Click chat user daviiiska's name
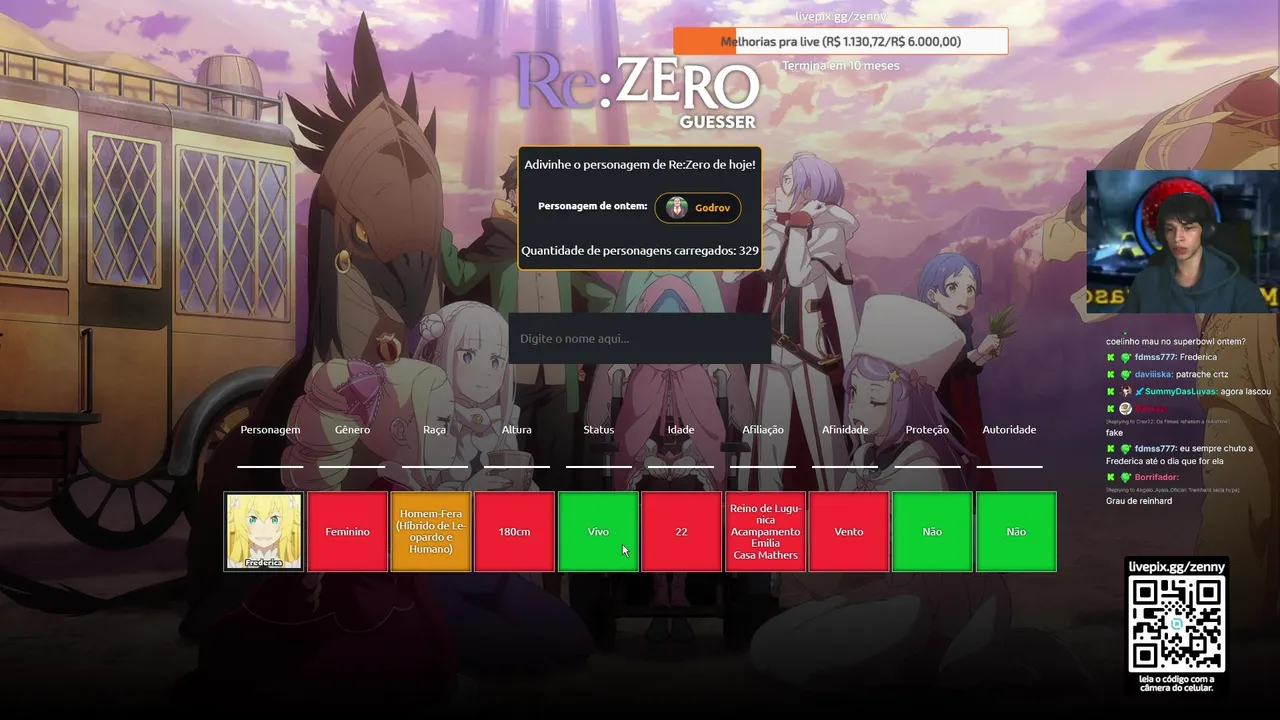This screenshot has height=720, width=1280. tap(1153, 374)
